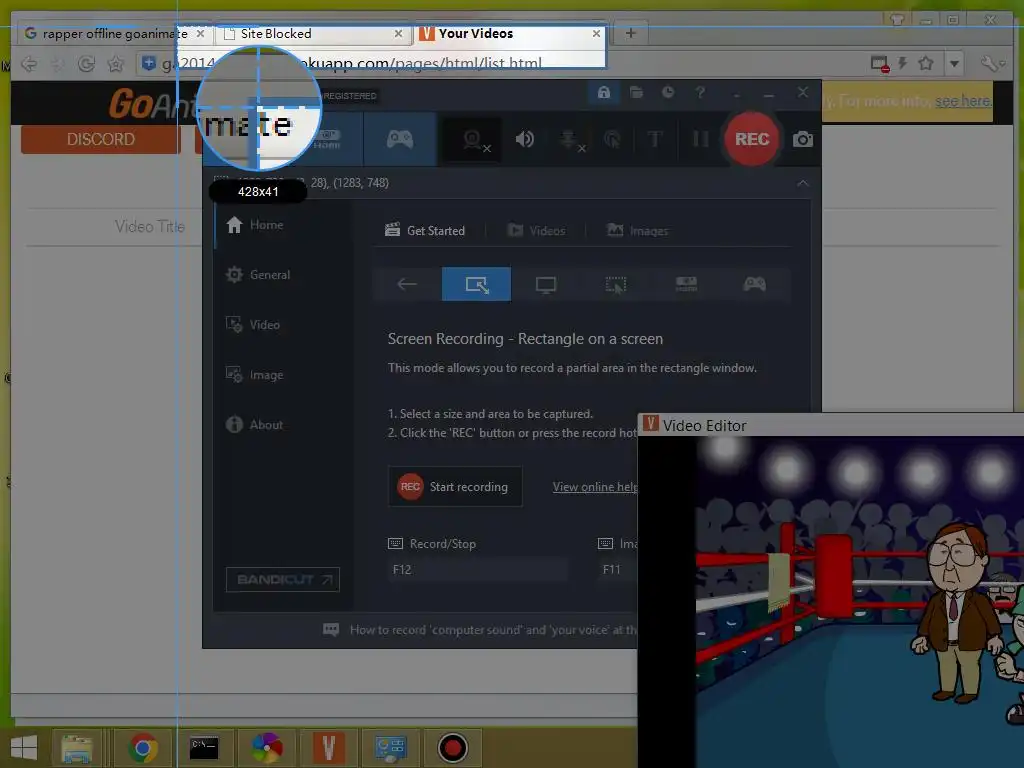Click the back arrow in mode selector
Screen dimensions: 1024x768
(x=407, y=284)
